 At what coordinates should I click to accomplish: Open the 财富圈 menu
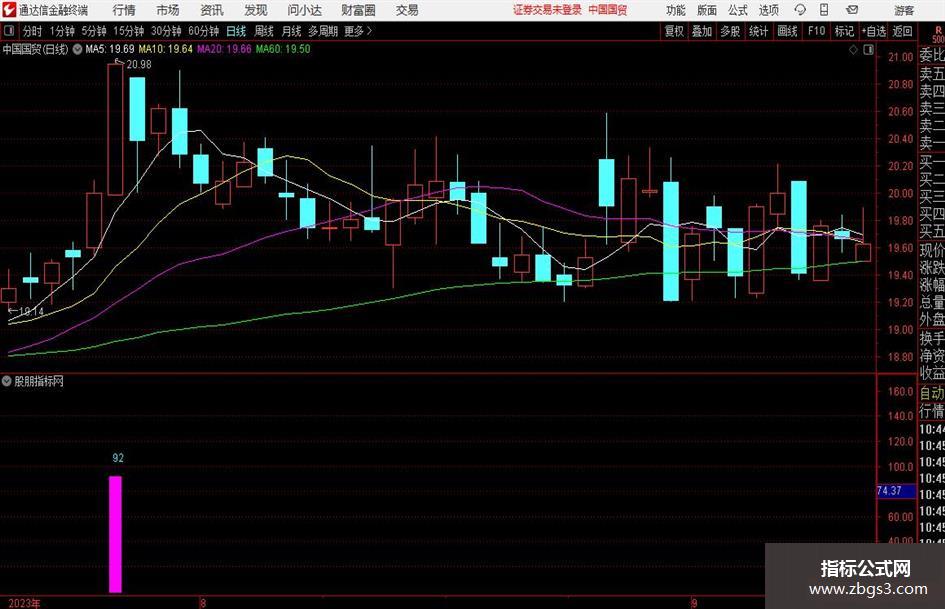pos(358,10)
